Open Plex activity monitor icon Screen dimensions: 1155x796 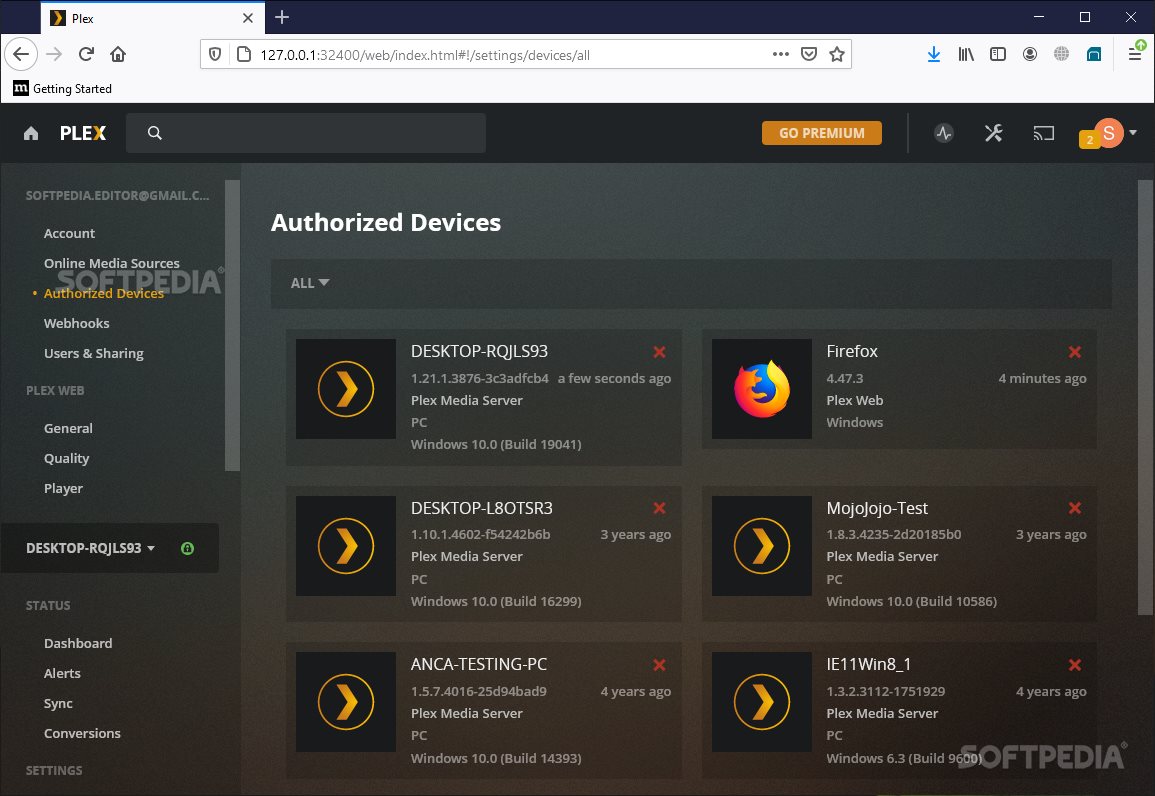[x=944, y=132]
